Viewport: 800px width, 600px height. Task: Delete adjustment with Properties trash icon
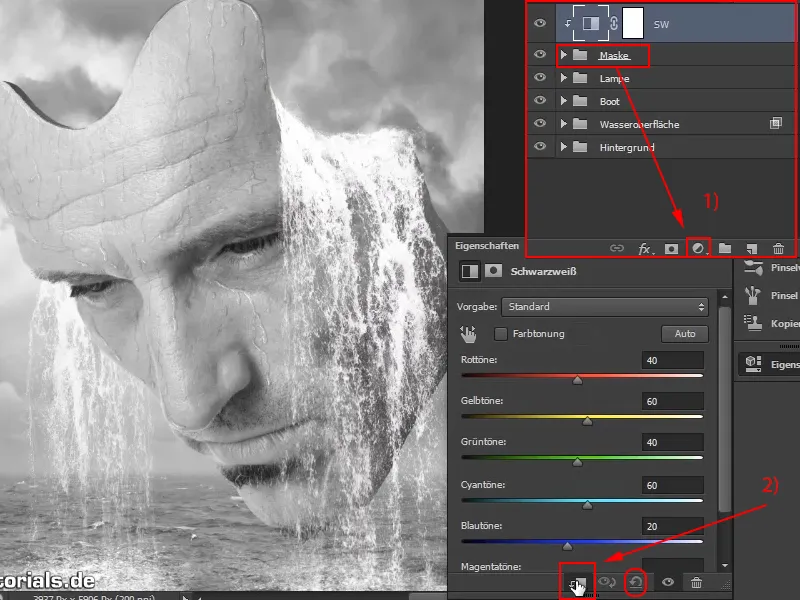pyautogui.click(x=696, y=582)
